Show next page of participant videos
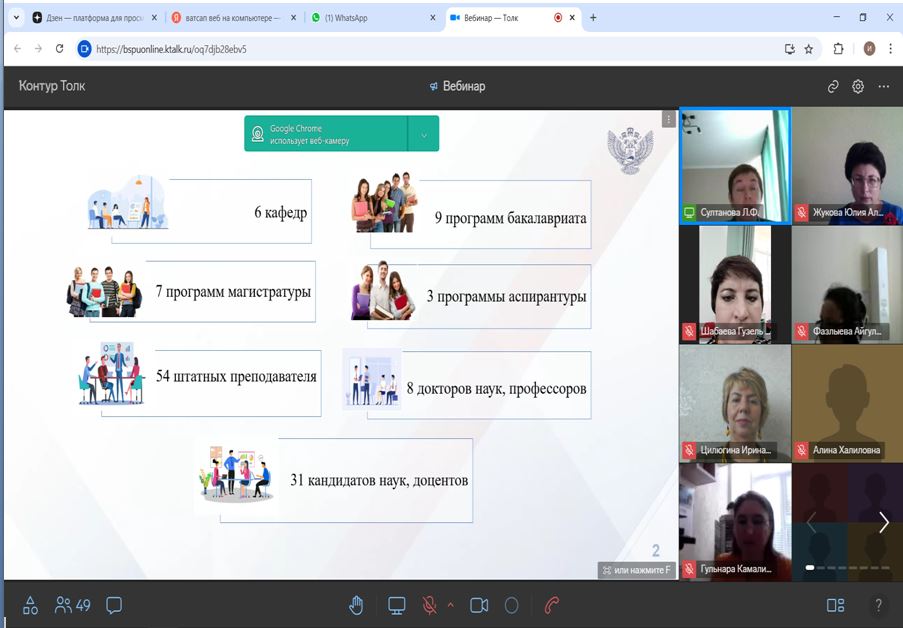This screenshot has width=903, height=628. [883, 522]
